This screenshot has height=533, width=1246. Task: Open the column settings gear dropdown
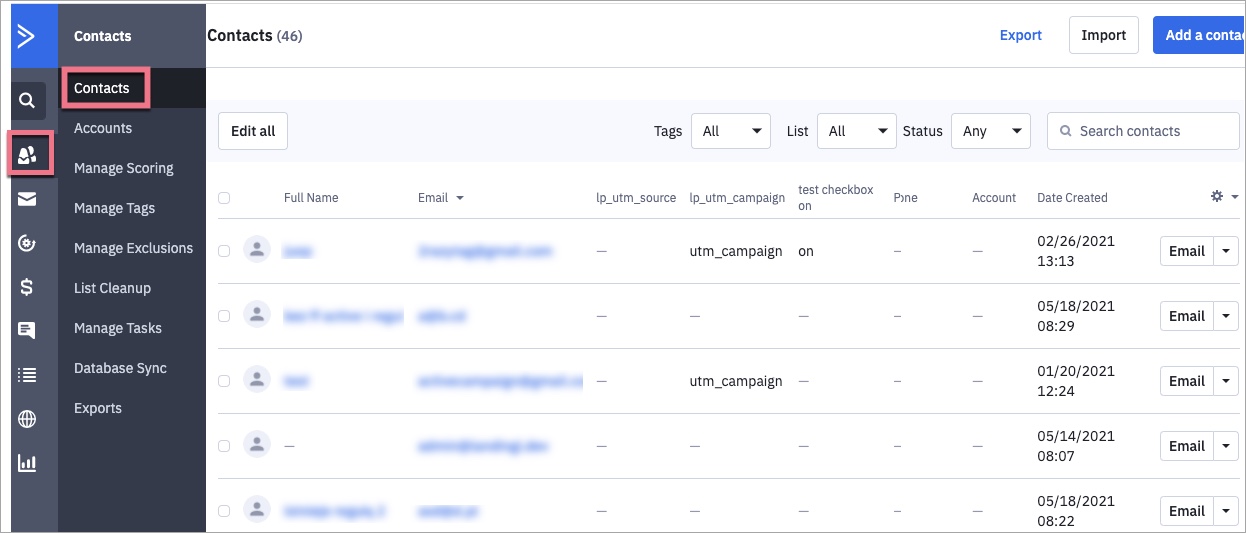tap(1224, 197)
